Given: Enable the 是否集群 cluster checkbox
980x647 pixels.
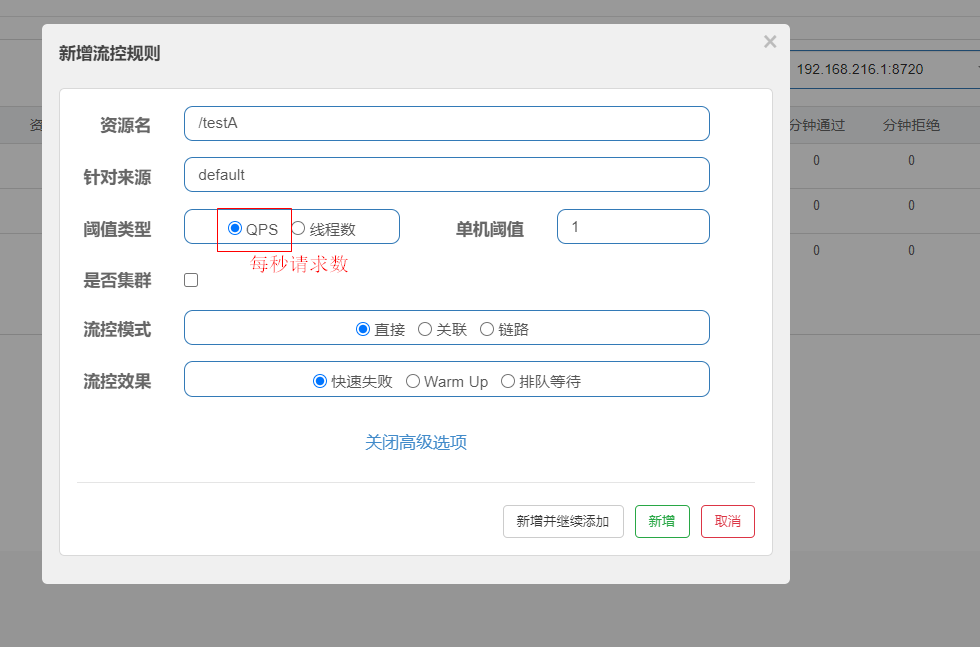Looking at the screenshot, I should coord(191,280).
